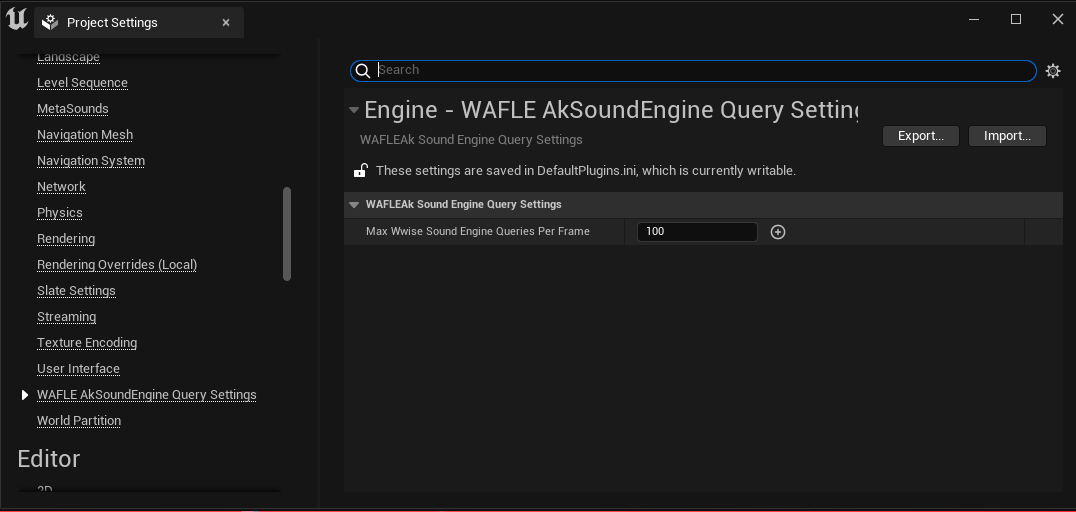Click the Import button
Viewport: 1076px width, 512px height.
coord(1007,136)
